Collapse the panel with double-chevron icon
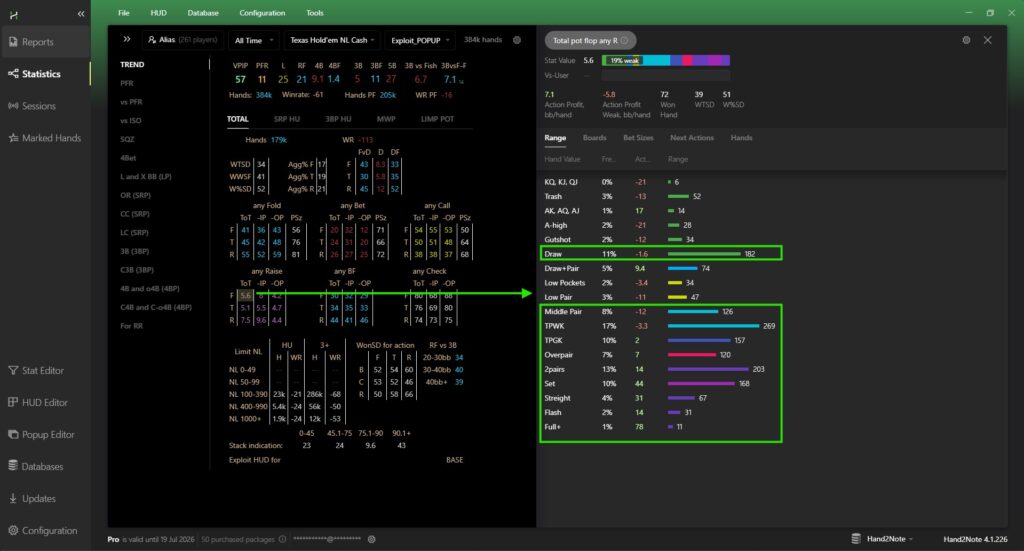Viewport: 1024px width, 551px height. point(127,40)
